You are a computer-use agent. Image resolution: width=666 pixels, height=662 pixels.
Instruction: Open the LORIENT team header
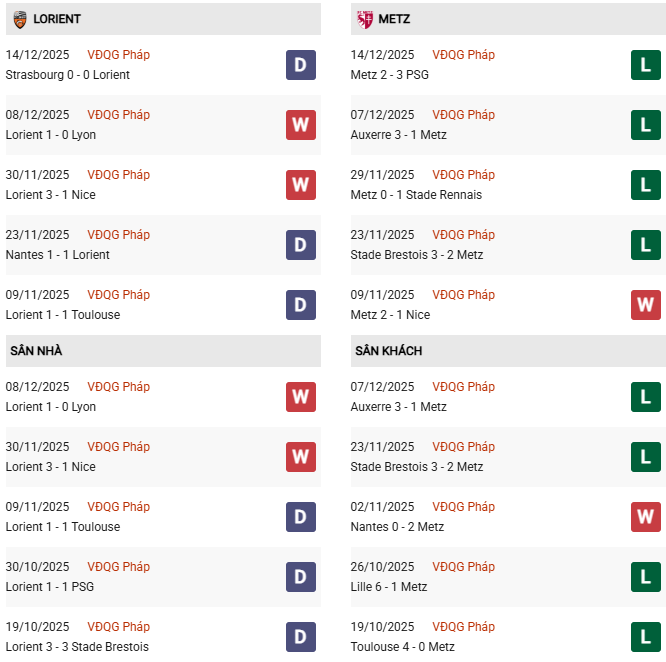[57, 19]
